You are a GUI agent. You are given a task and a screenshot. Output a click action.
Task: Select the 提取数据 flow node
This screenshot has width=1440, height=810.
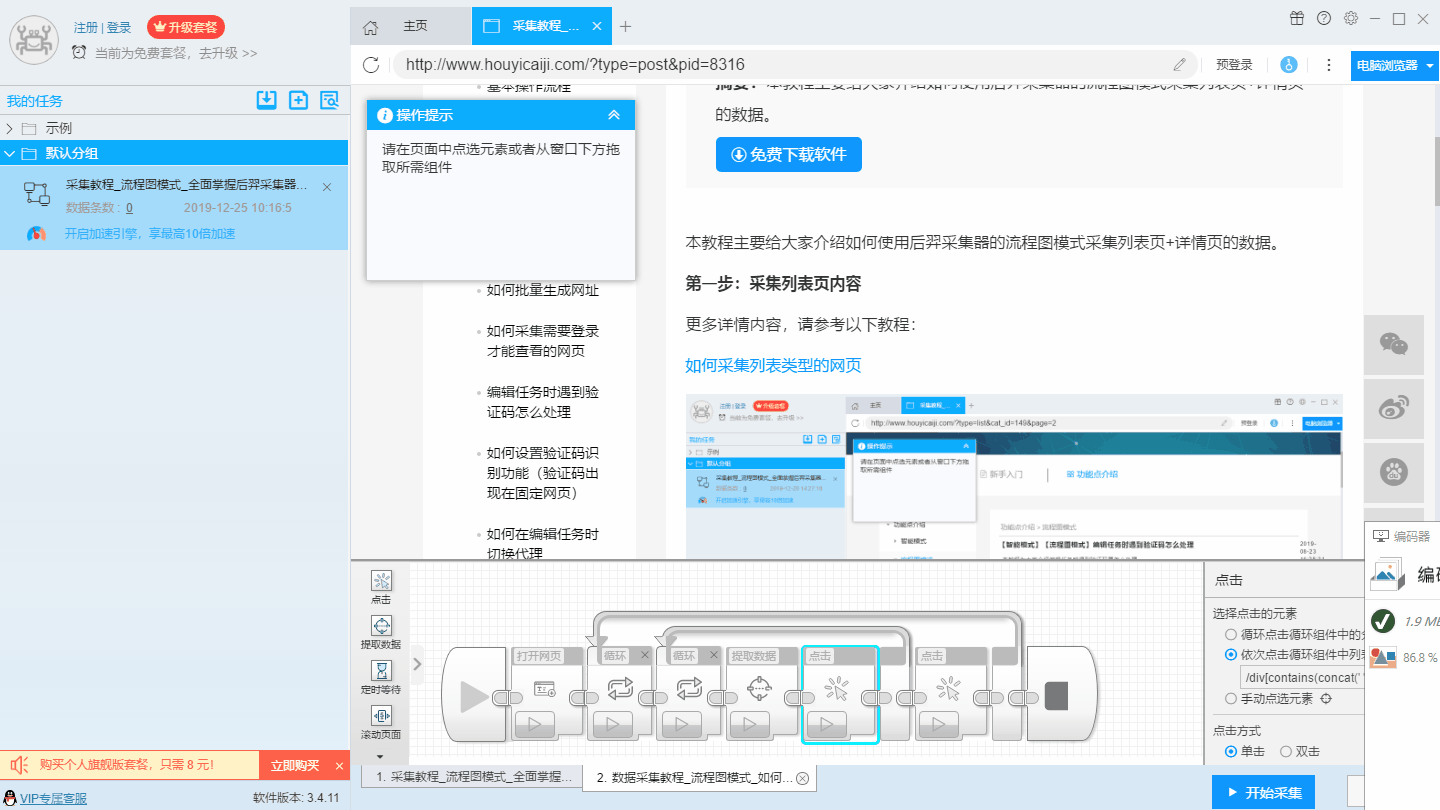(x=761, y=694)
